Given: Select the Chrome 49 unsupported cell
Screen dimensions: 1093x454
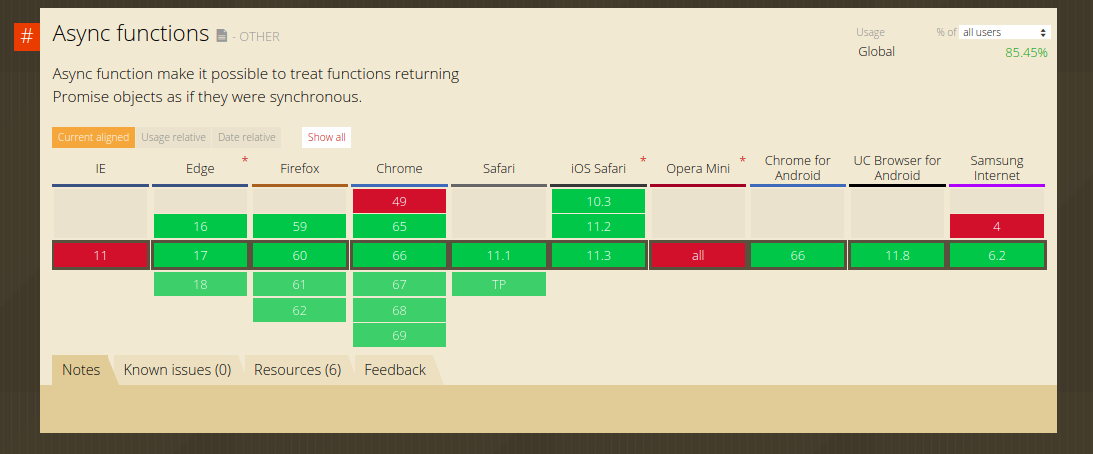Looking at the screenshot, I should [399, 201].
